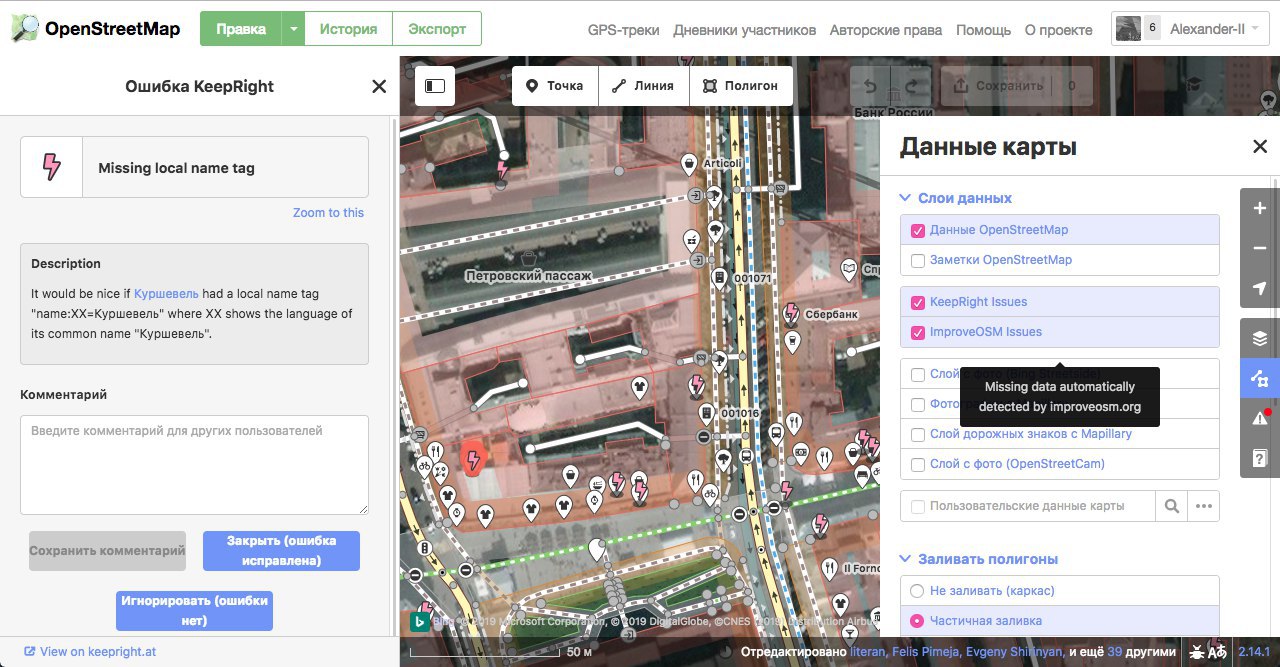The width and height of the screenshot is (1280, 667).
Task: Select the Линия add-line tool
Action: [644, 86]
